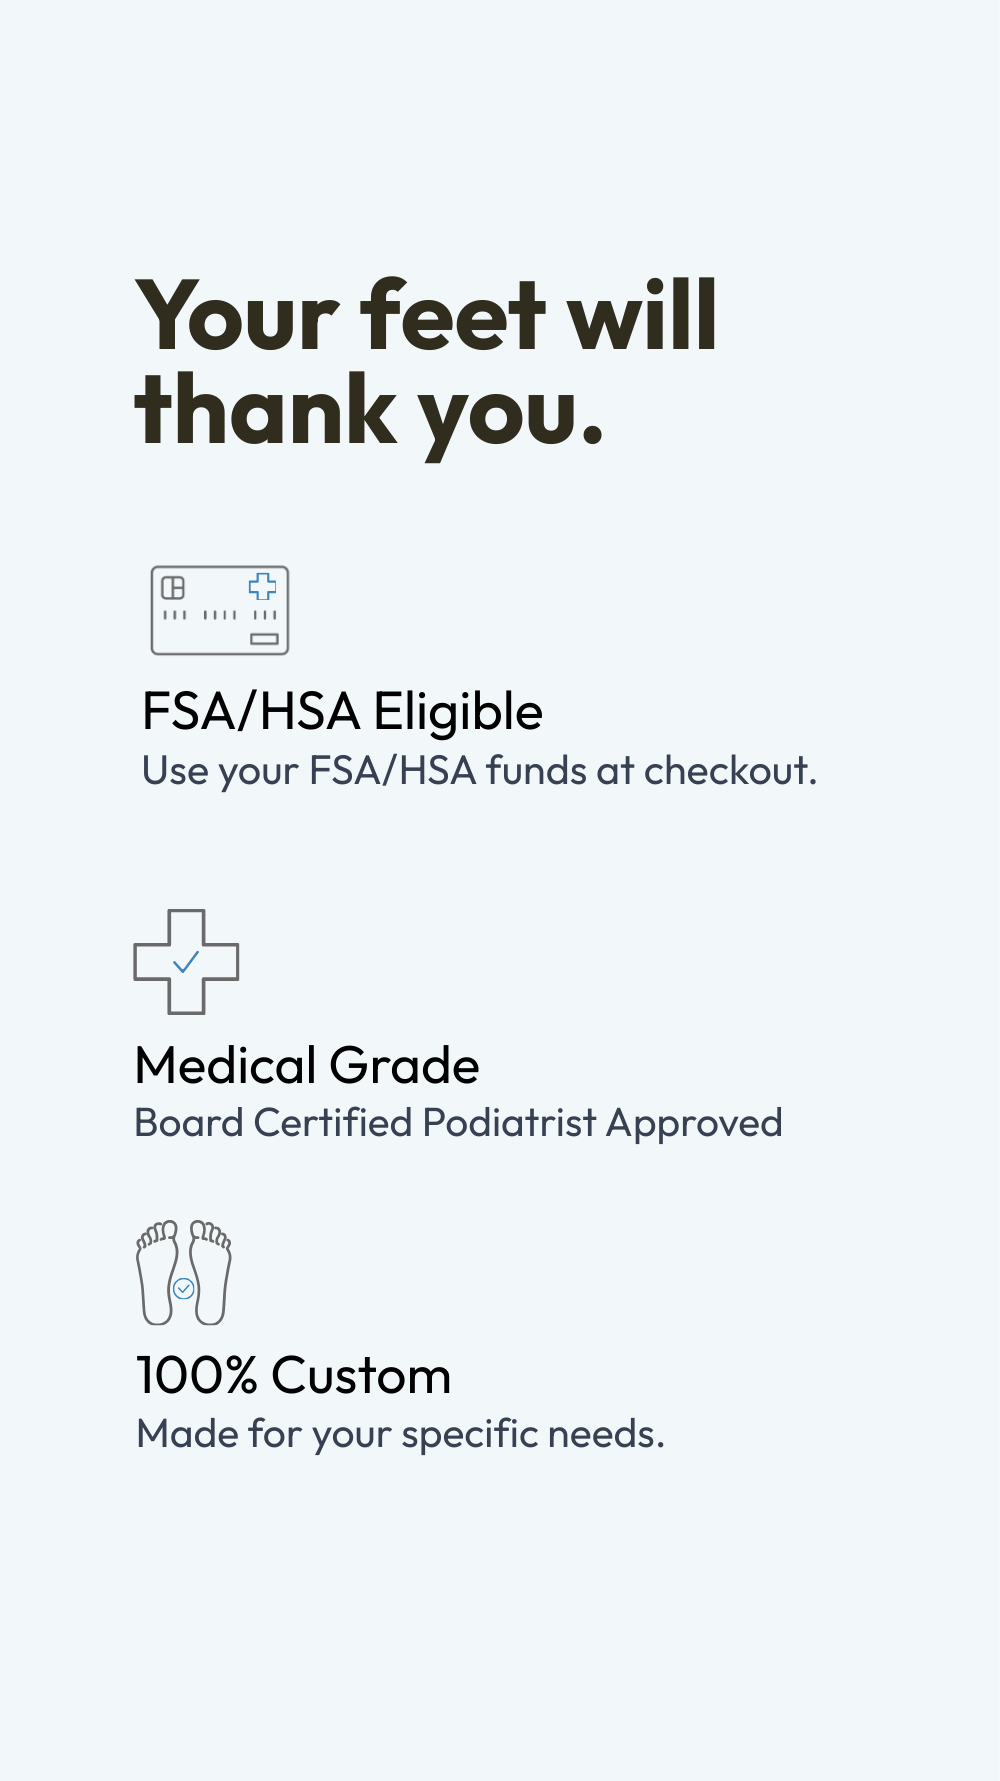Click the blue circled checkmark between the feet
This screenshot has height=1781, width=1000.
[184, 1288]
